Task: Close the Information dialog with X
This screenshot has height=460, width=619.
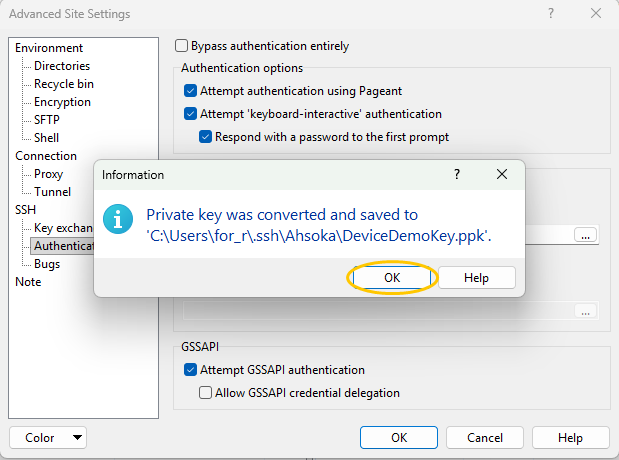Action: 502,174
